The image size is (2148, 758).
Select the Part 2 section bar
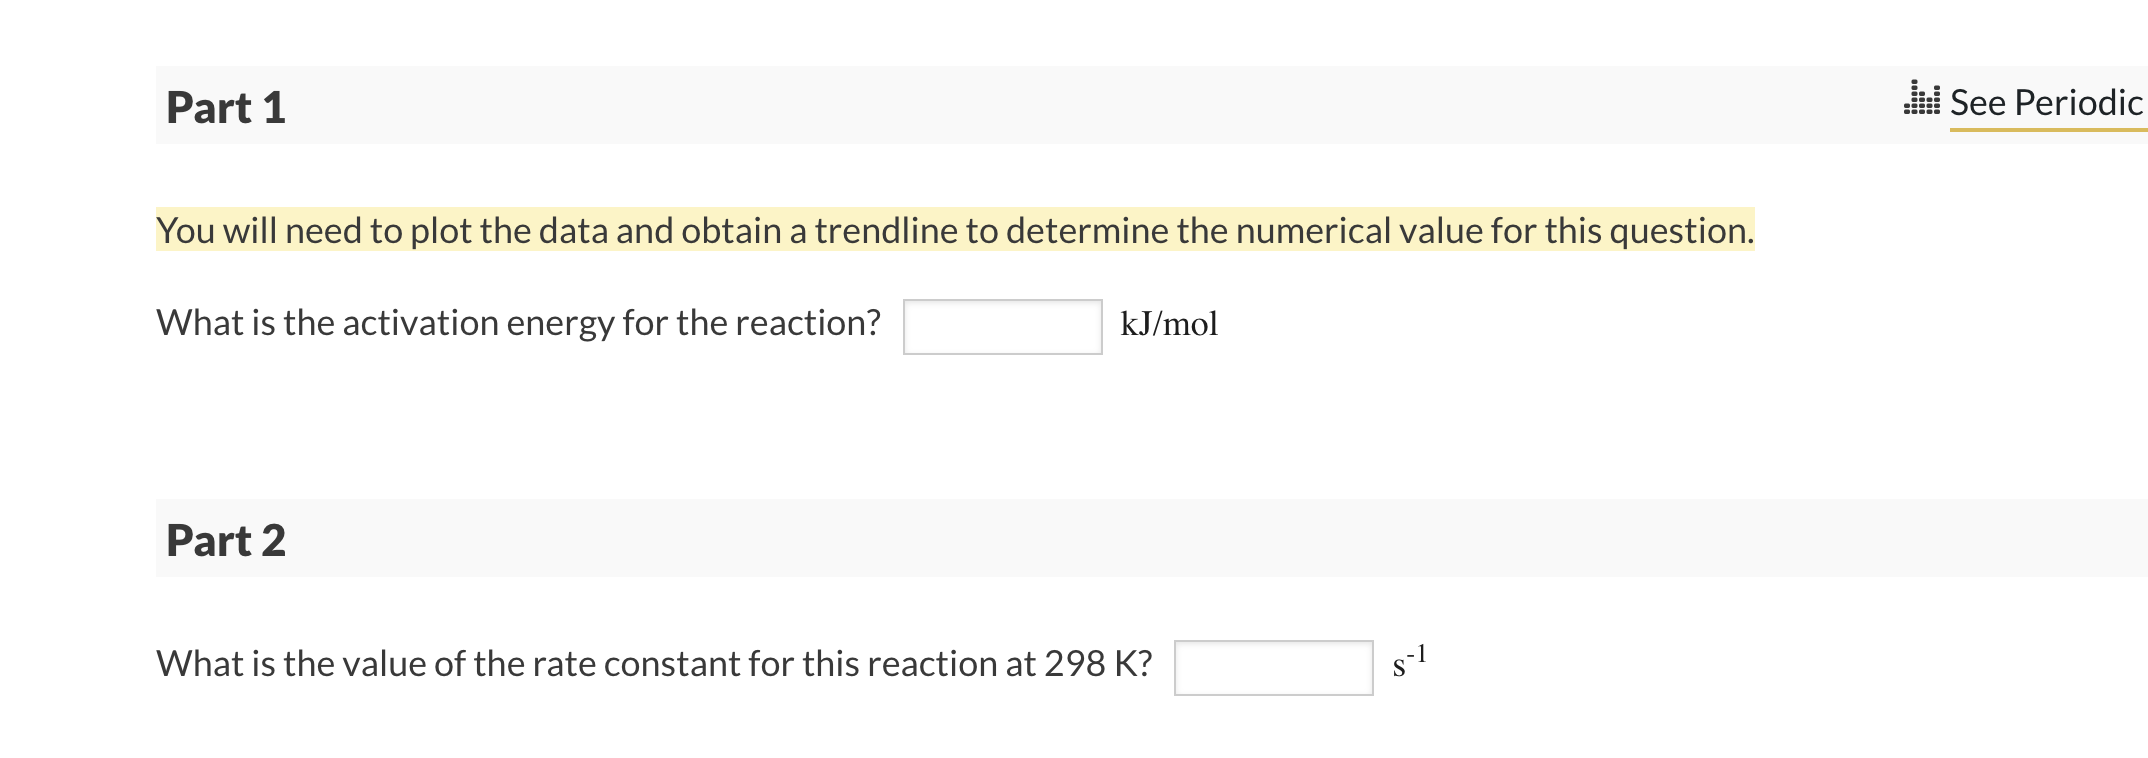(1000, 540)
